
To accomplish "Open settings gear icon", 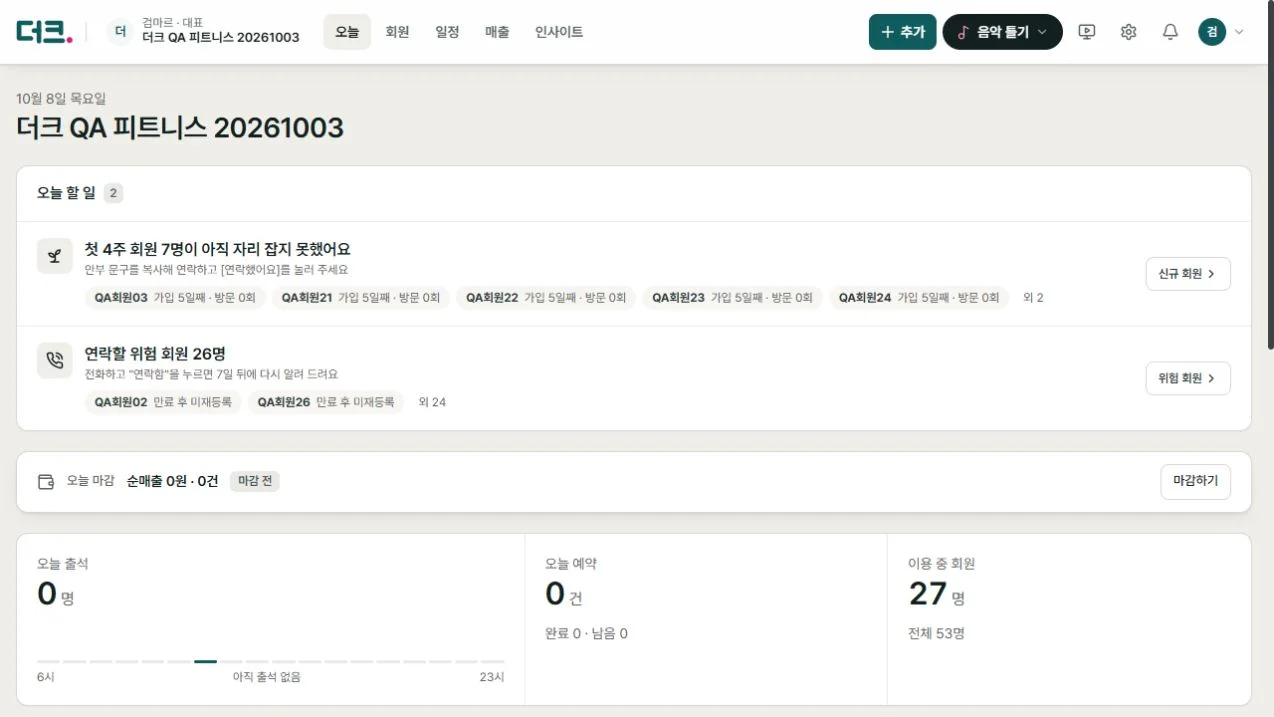I will [x=1129, y=32].
